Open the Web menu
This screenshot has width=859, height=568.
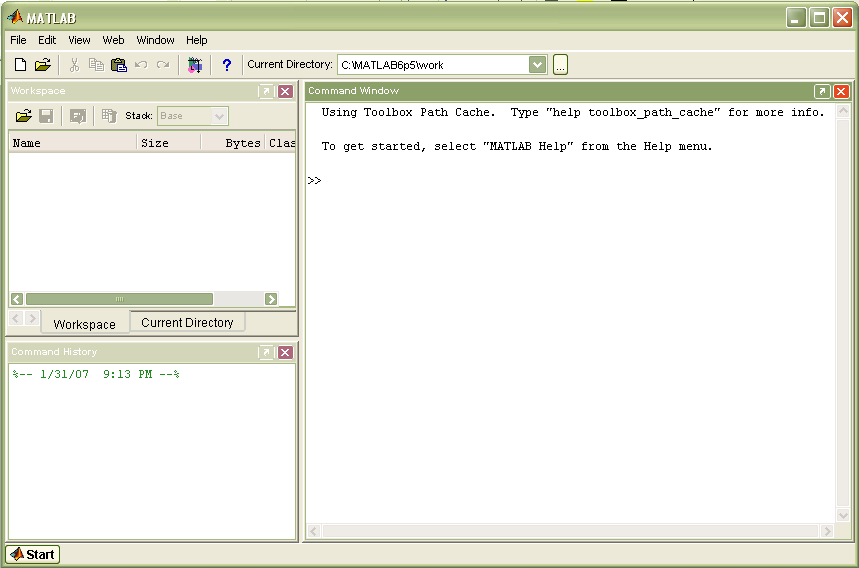pyautogui.click(x=113, y=40)
